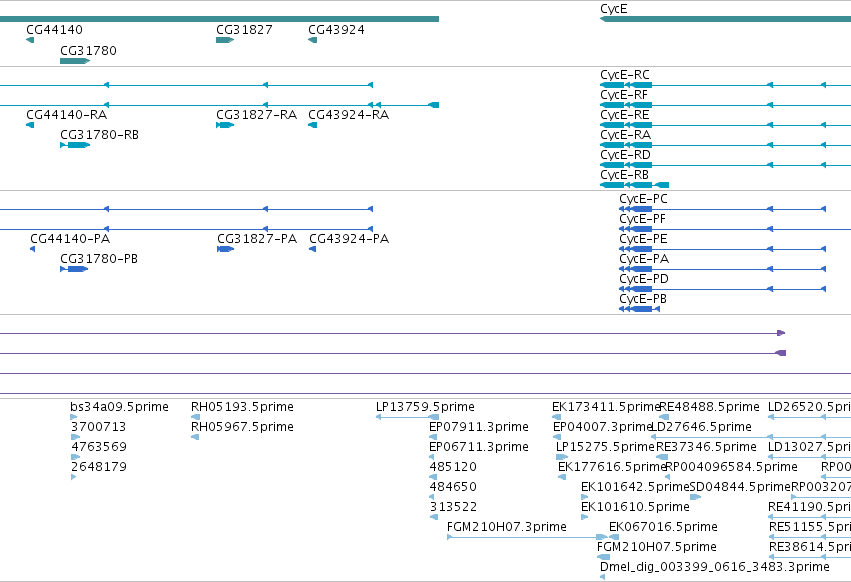851x582 pixels.
Task: Select the 484650 feature
Action: [431, 497]
